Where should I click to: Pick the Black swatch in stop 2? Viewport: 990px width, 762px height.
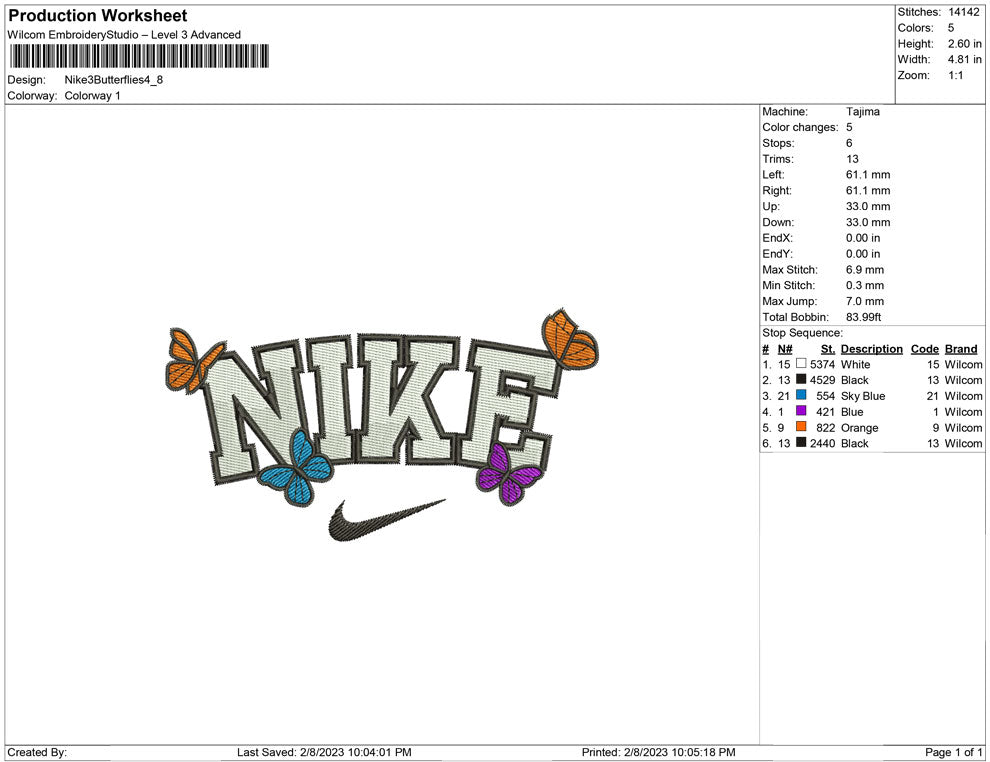pyautogui.click(x=801, y=379)
